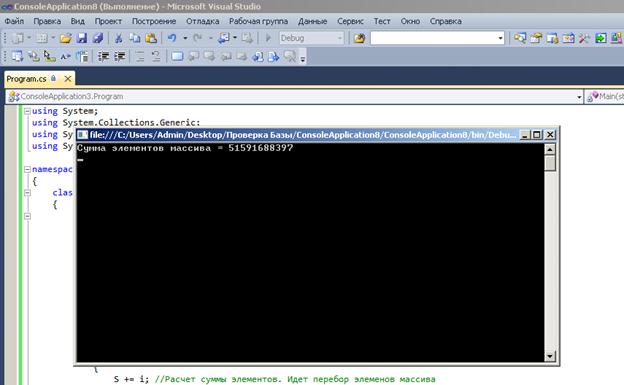624x385 pixels.
Task: Open the Окно menu
Action: coord(410,21)
